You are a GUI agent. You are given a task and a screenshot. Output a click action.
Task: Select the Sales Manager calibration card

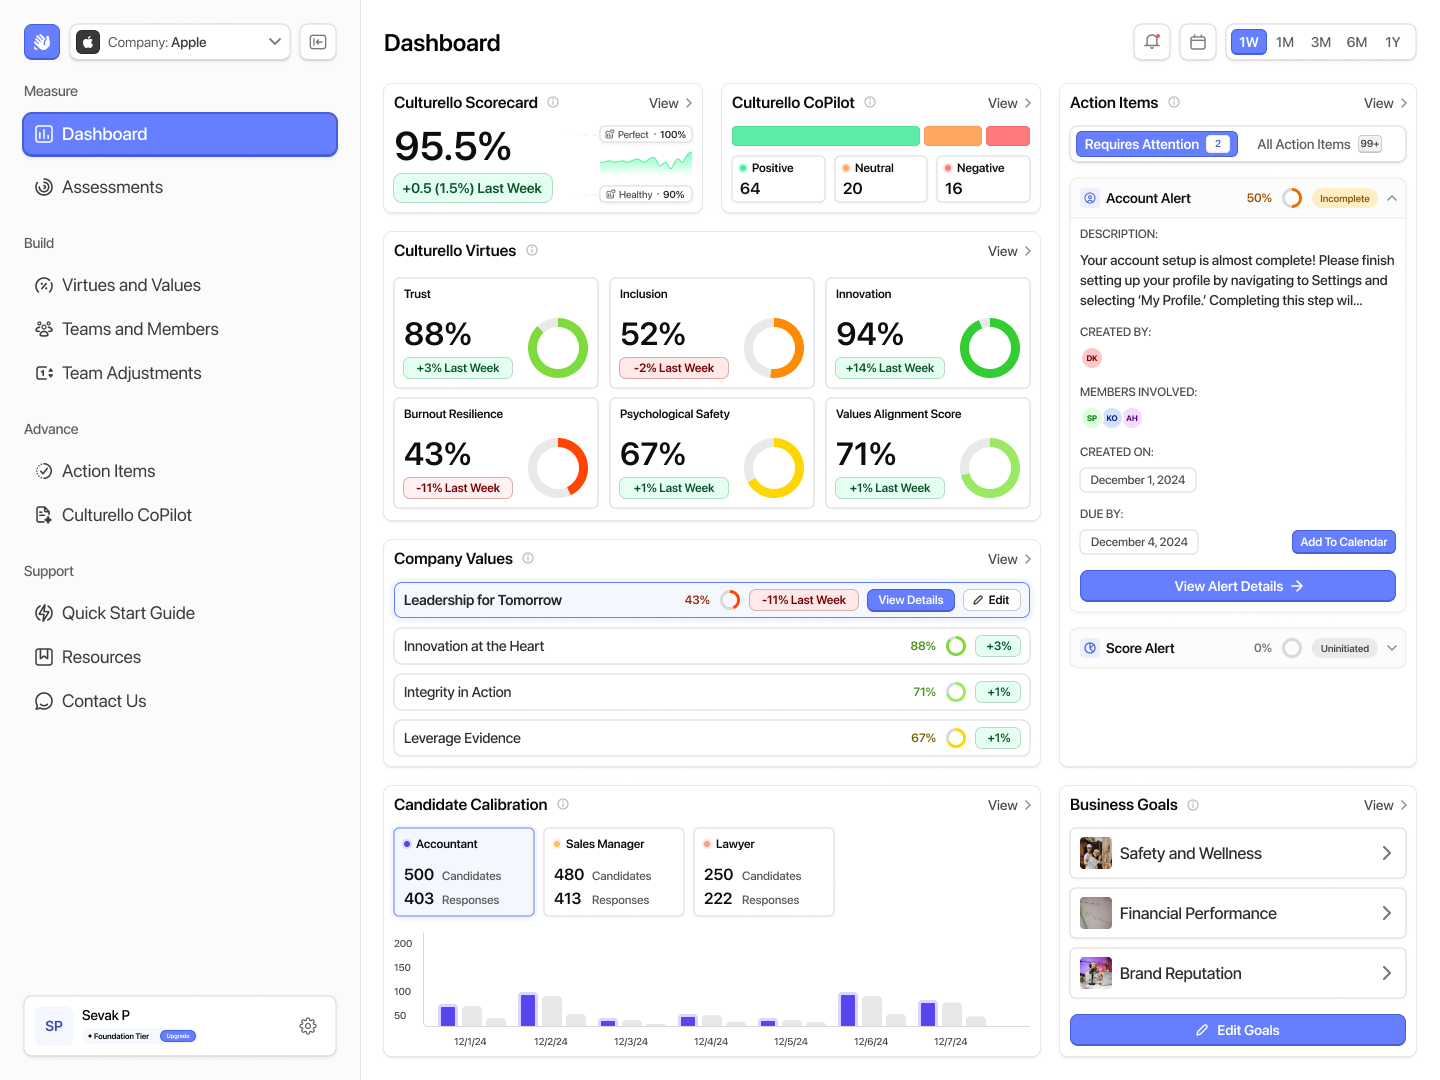pyautogui.click(x=613, y=871)
